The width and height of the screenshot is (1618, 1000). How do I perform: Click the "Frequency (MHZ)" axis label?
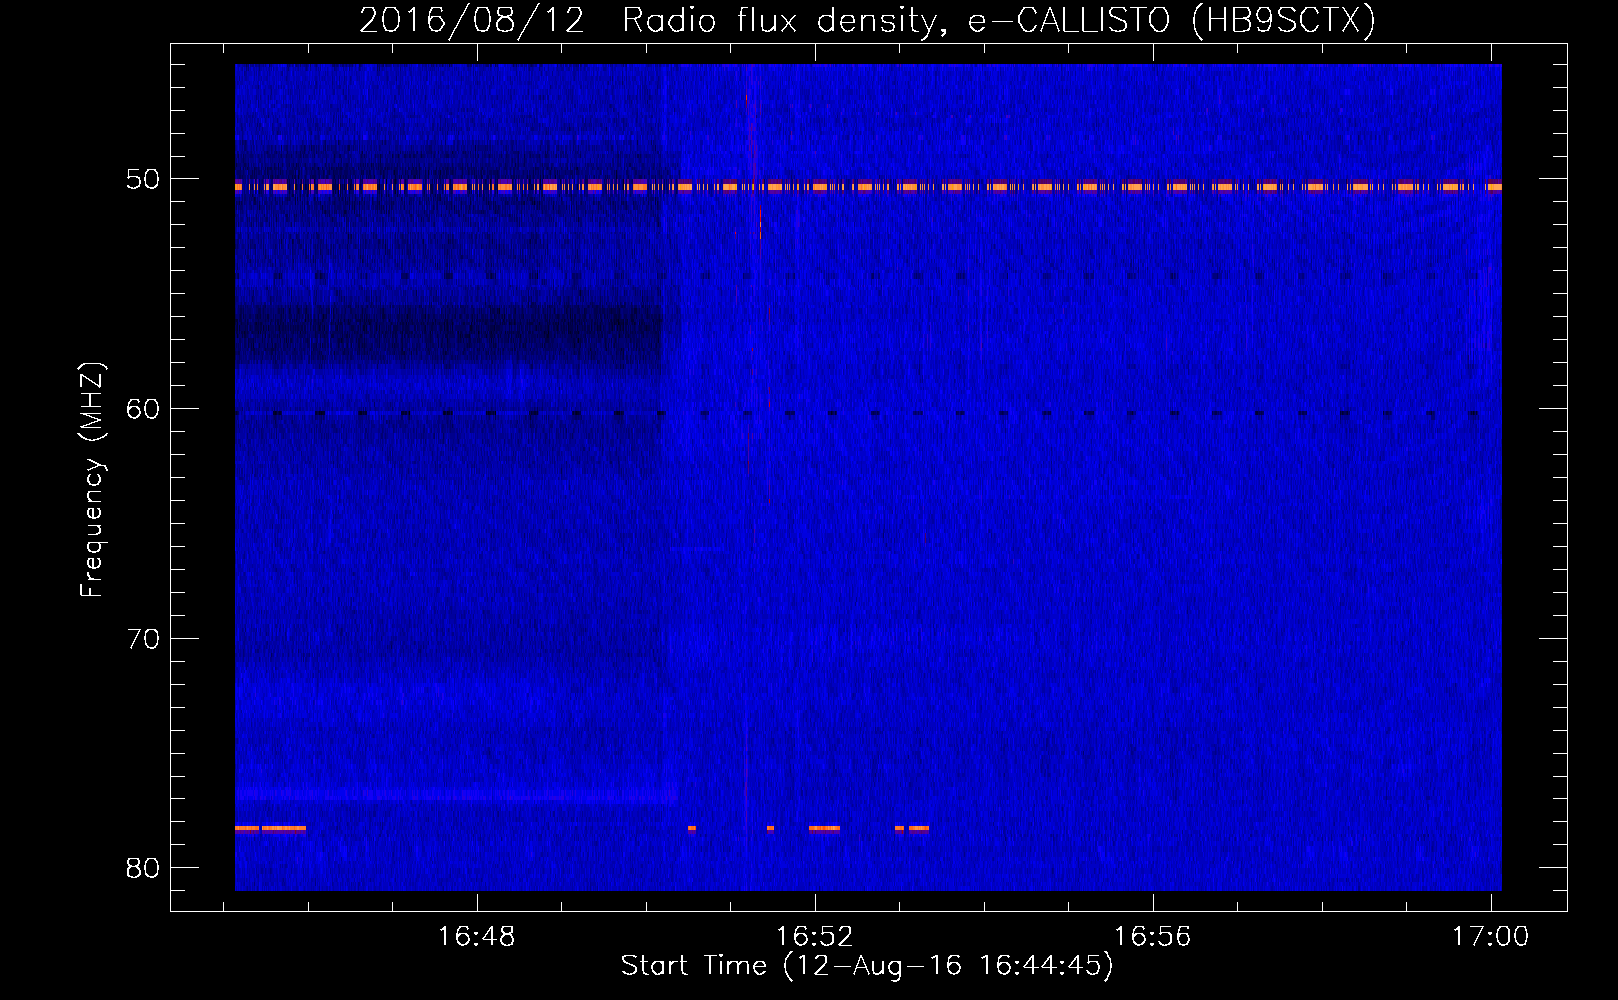coord(91,480)
